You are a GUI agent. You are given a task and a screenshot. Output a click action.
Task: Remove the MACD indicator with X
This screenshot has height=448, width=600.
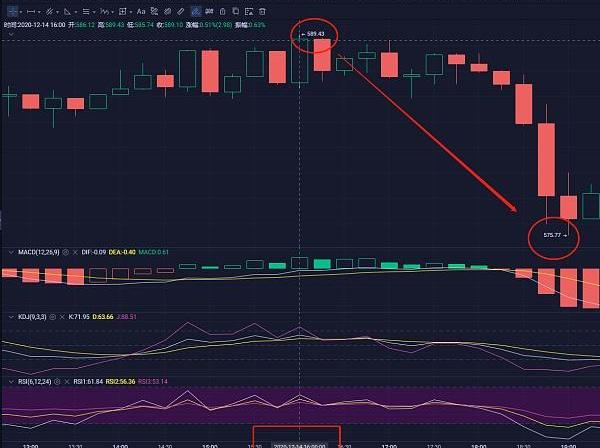[75, 252]
